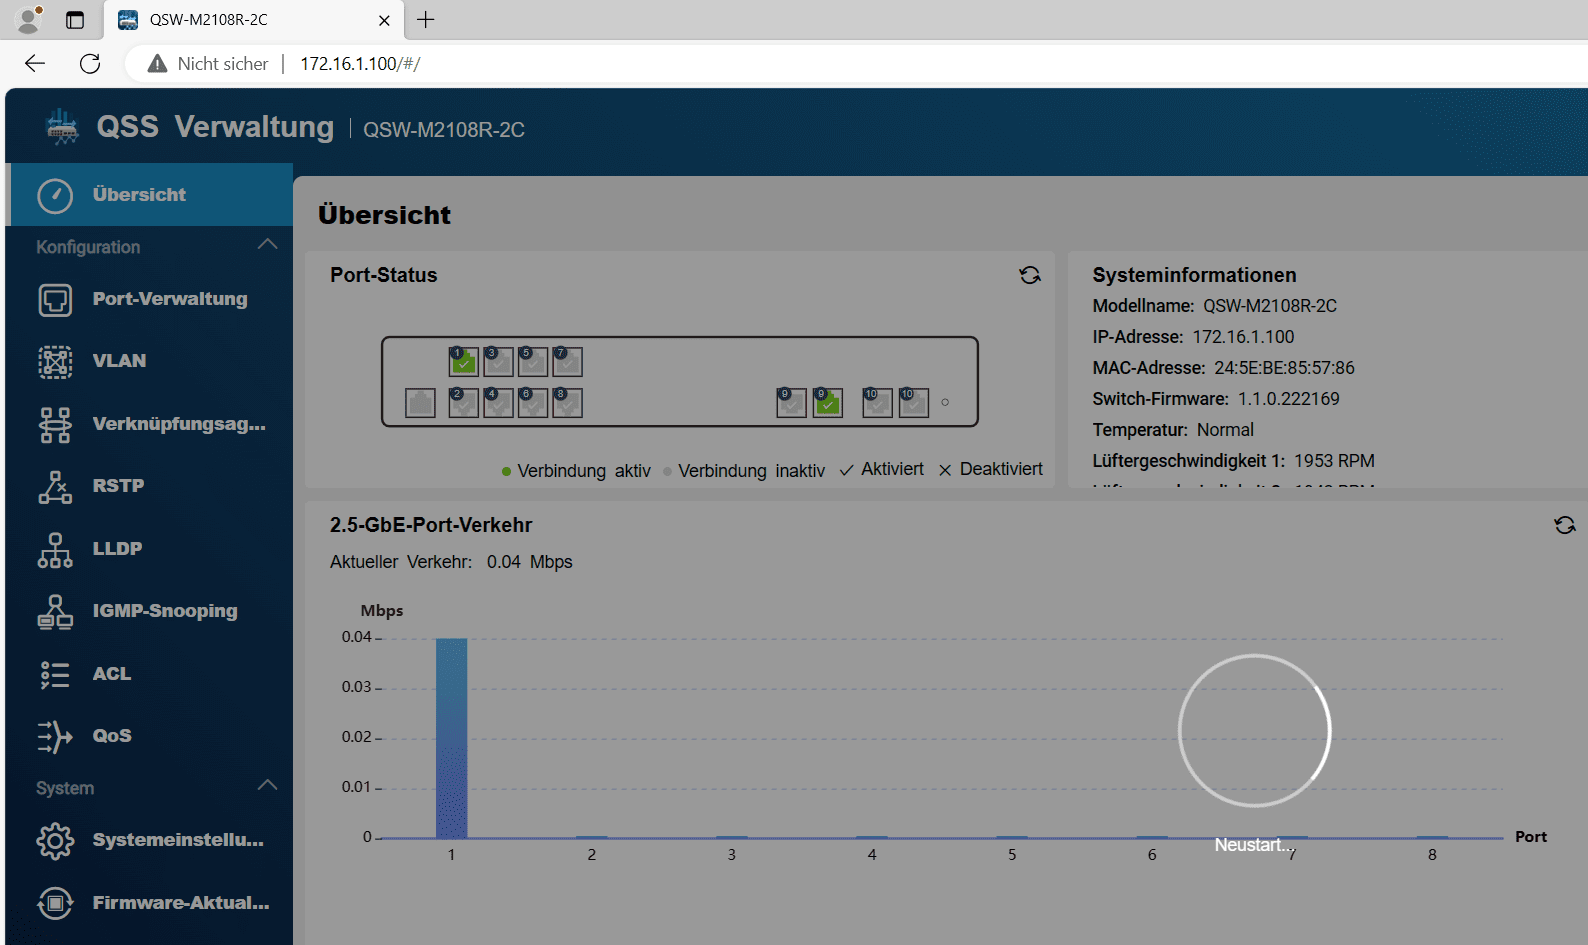Open the browser profile menu
Screen dimensions: 1588x945
click(30, 19)
